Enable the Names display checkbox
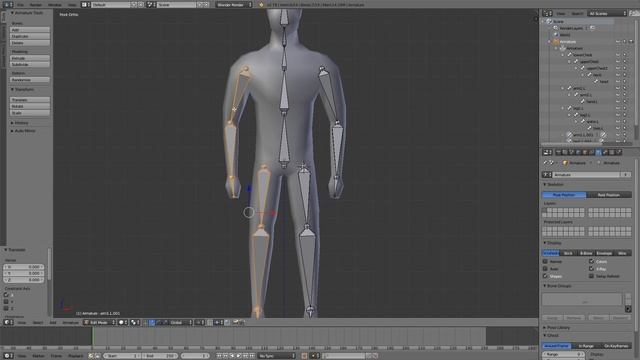The image size is (640, 360). [x=545, y=261]
